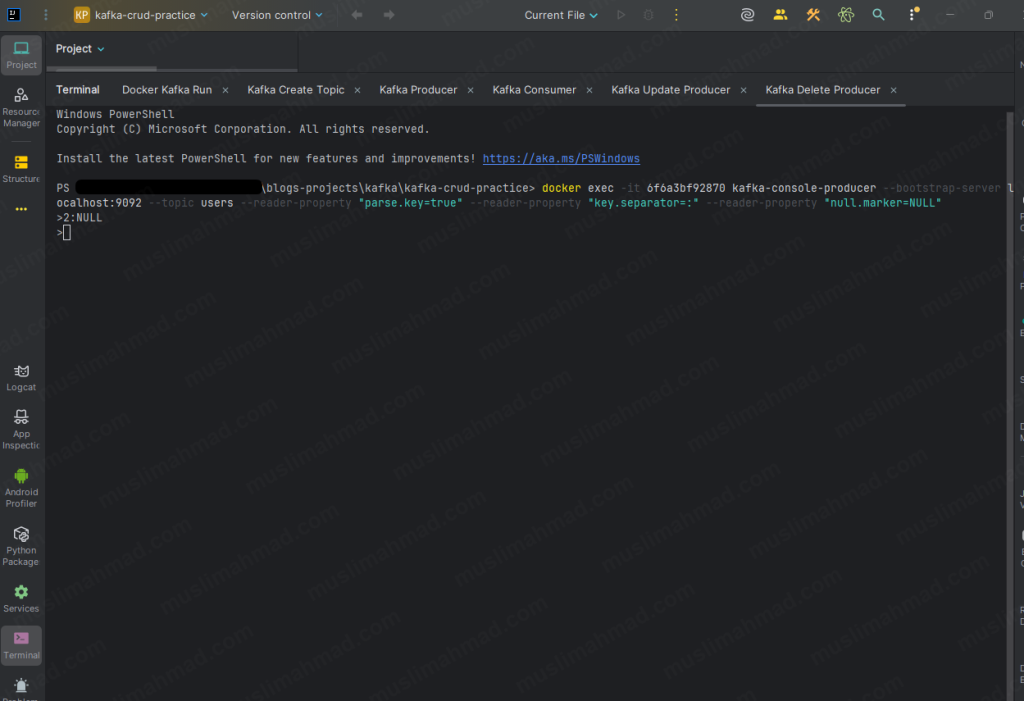
Task: Click the 'key.separator=:' argument text
Action: point(643,203)
